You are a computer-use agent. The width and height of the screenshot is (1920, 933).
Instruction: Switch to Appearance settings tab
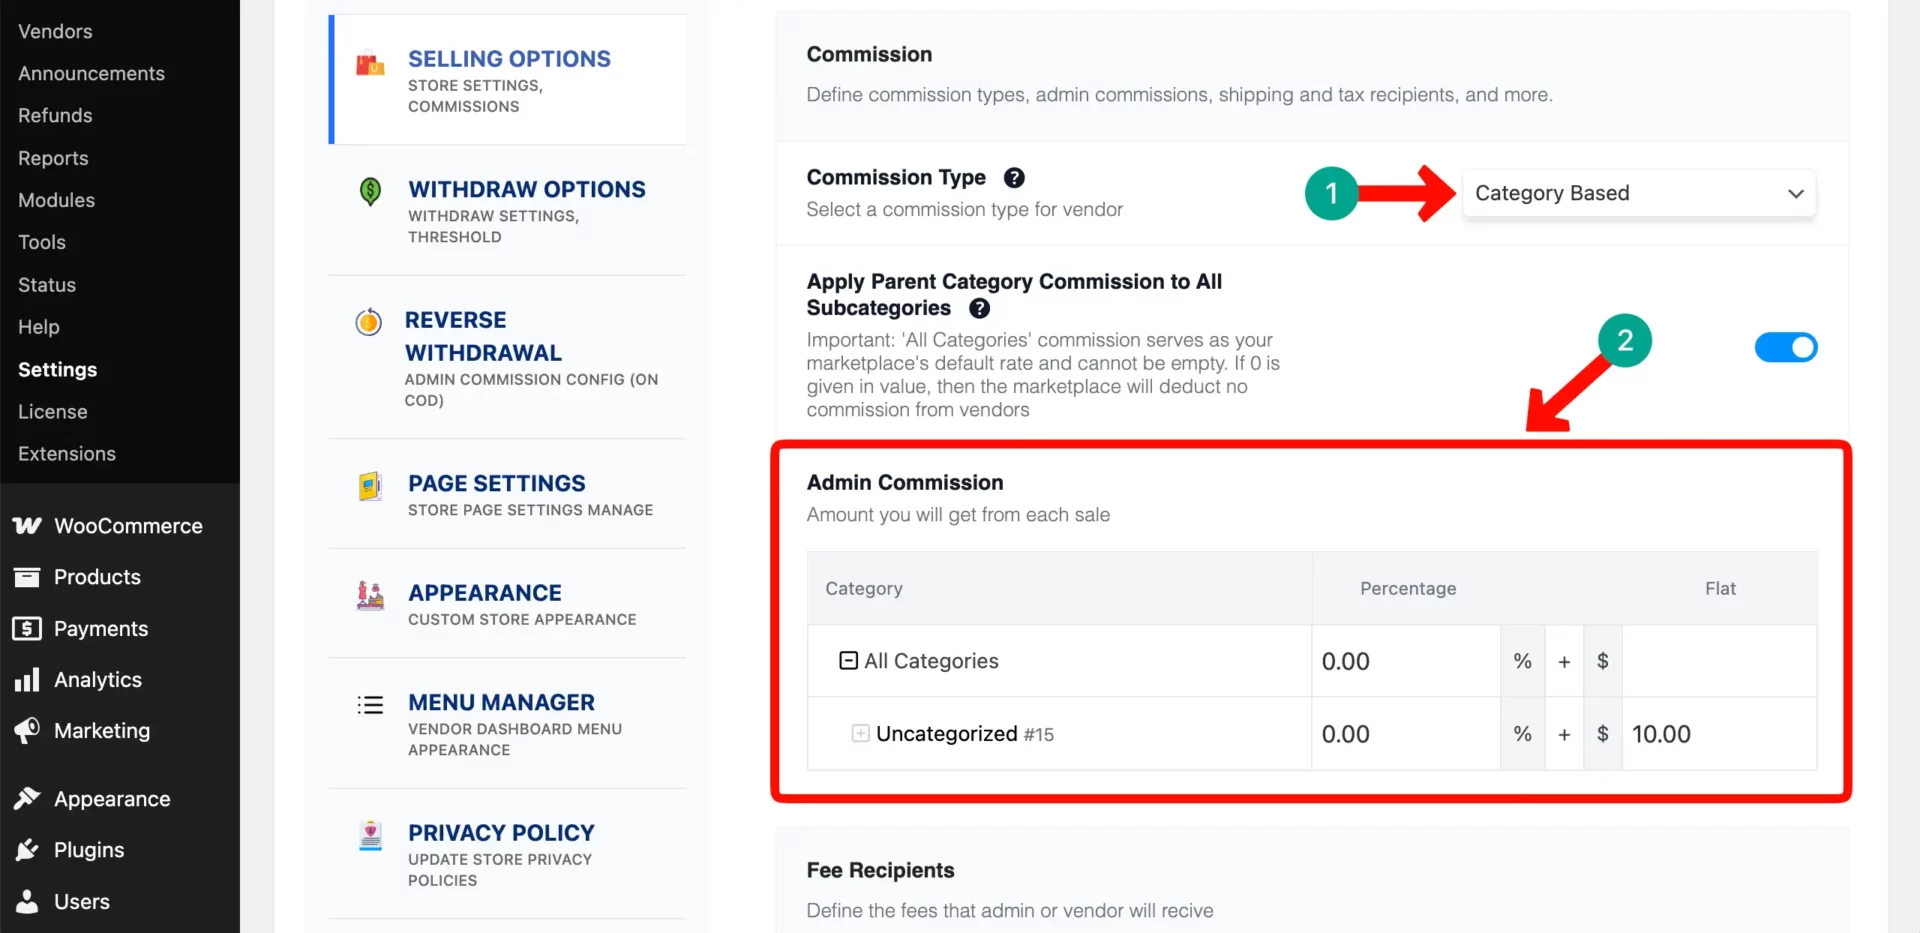[509, 604]
